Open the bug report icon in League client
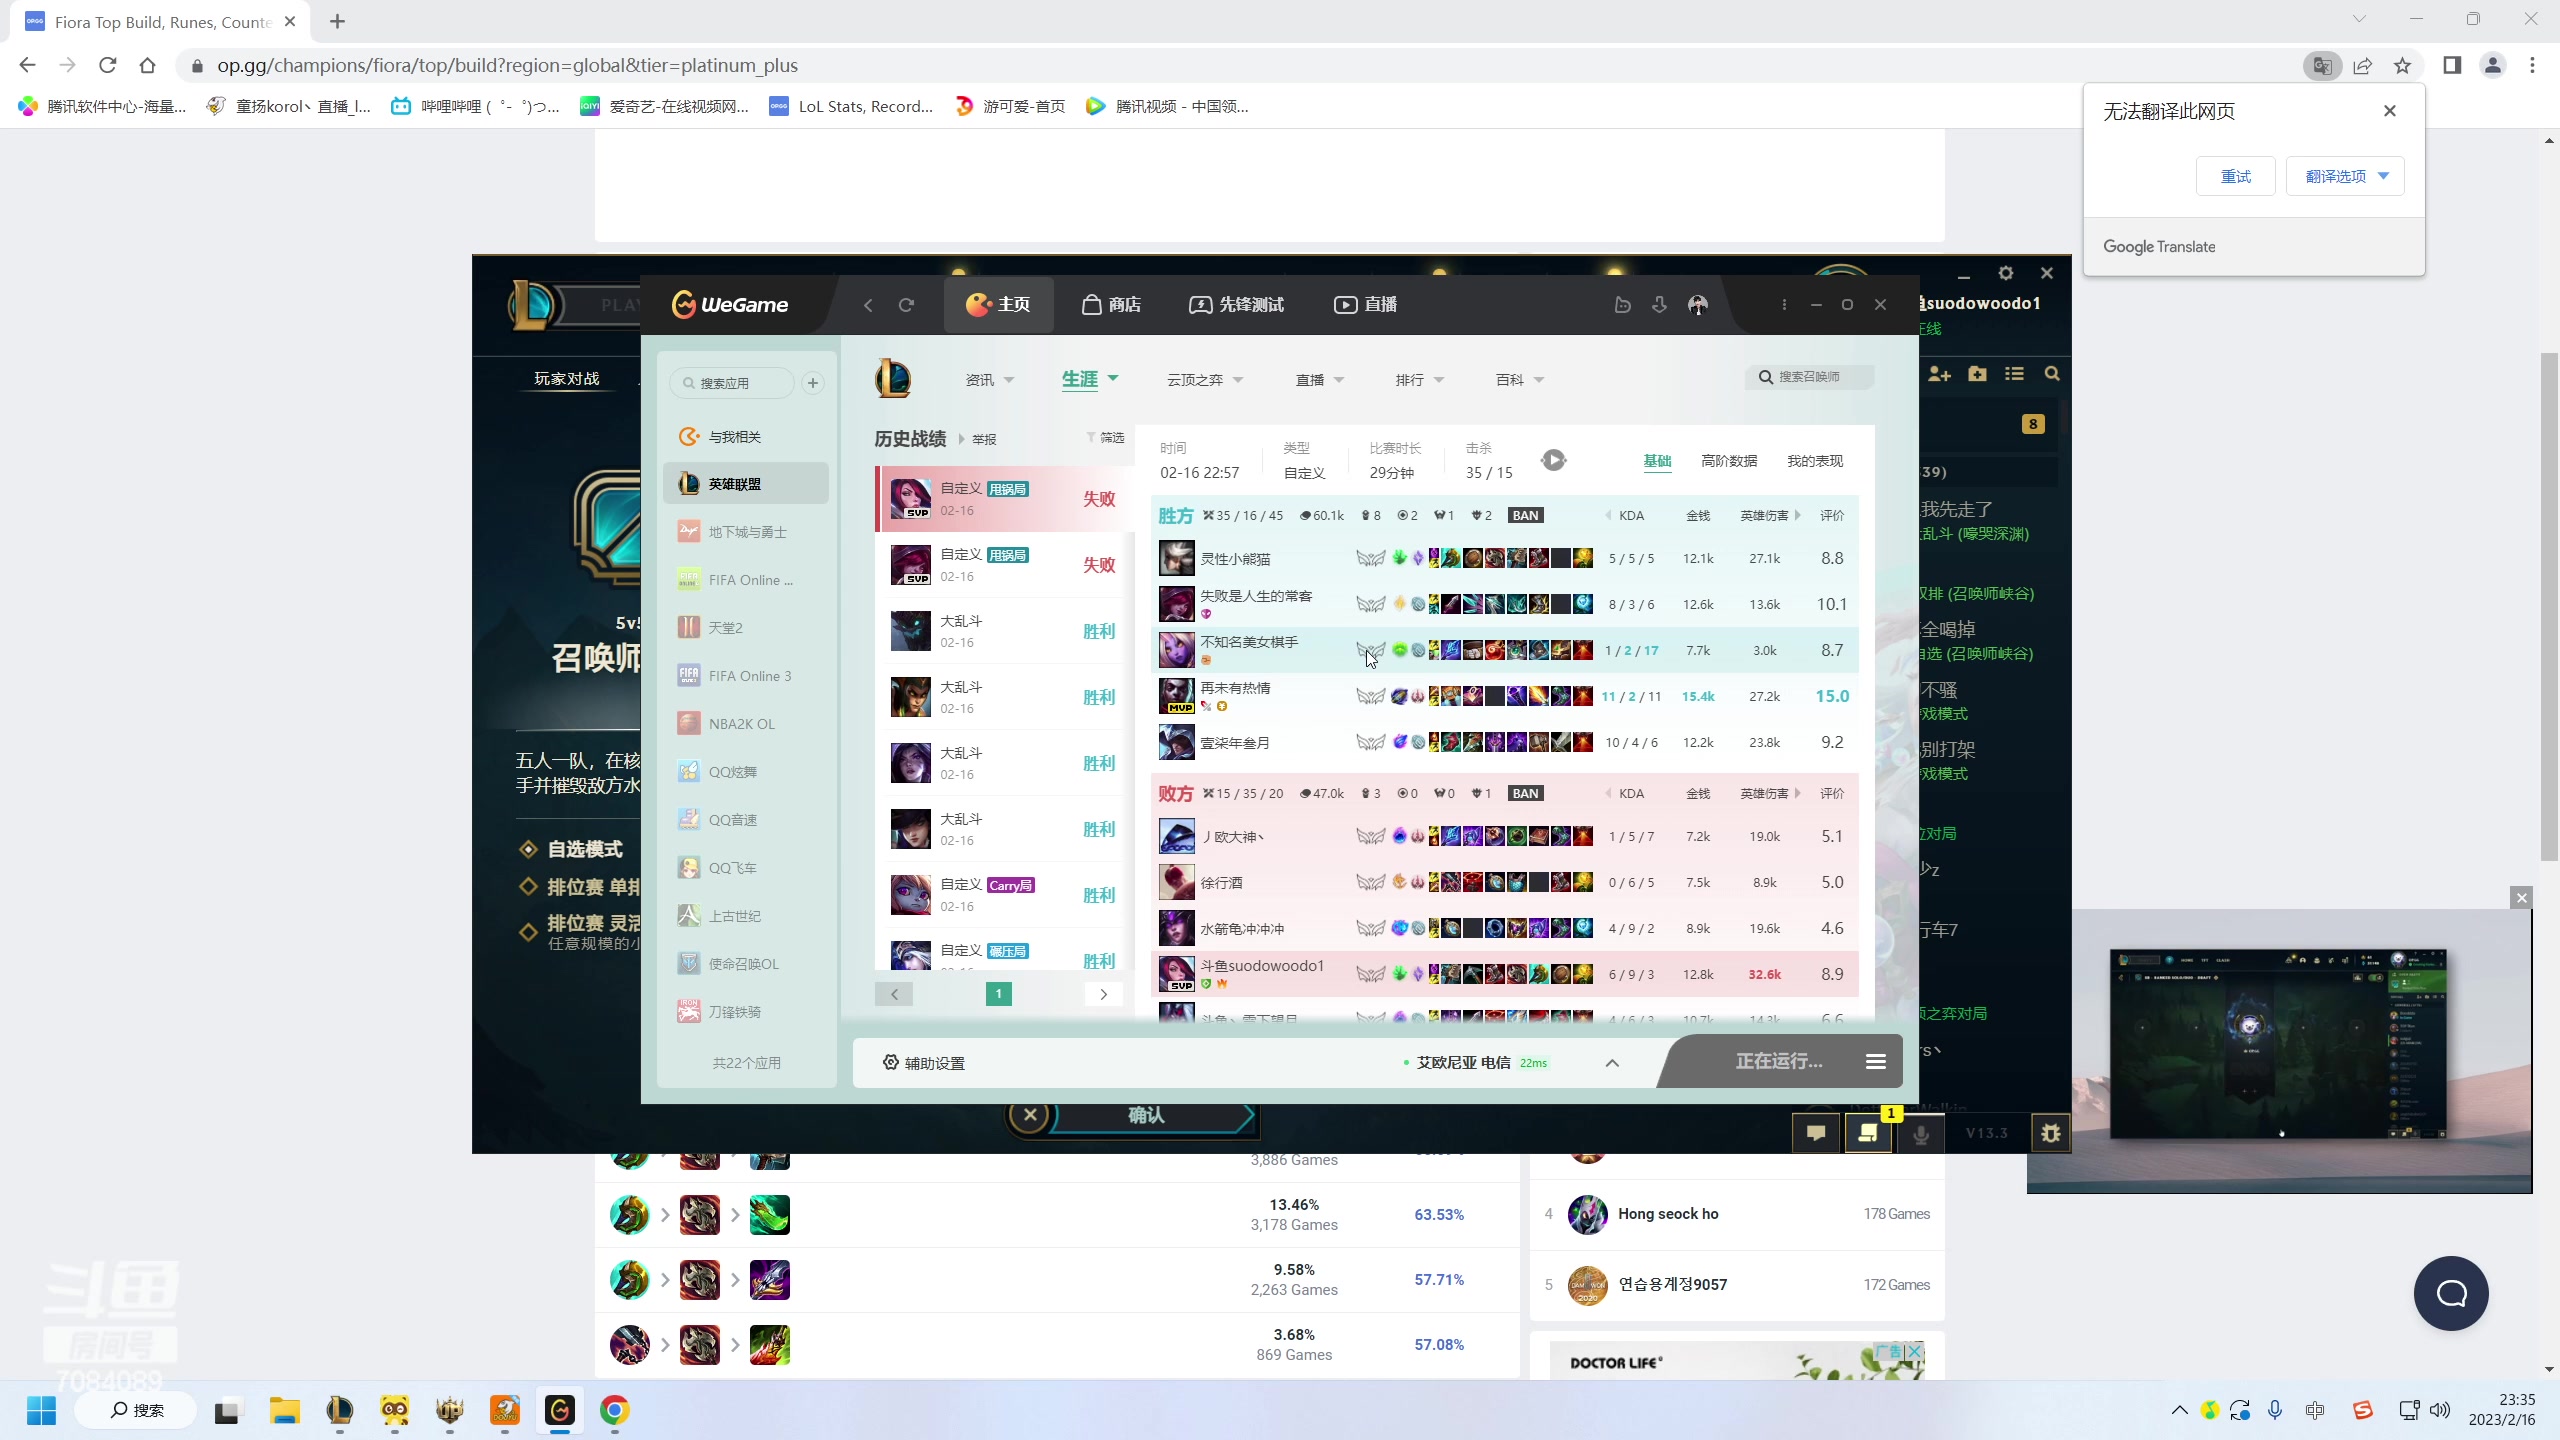This screenshot has height=1440, width=2560. (2051, 1134)
